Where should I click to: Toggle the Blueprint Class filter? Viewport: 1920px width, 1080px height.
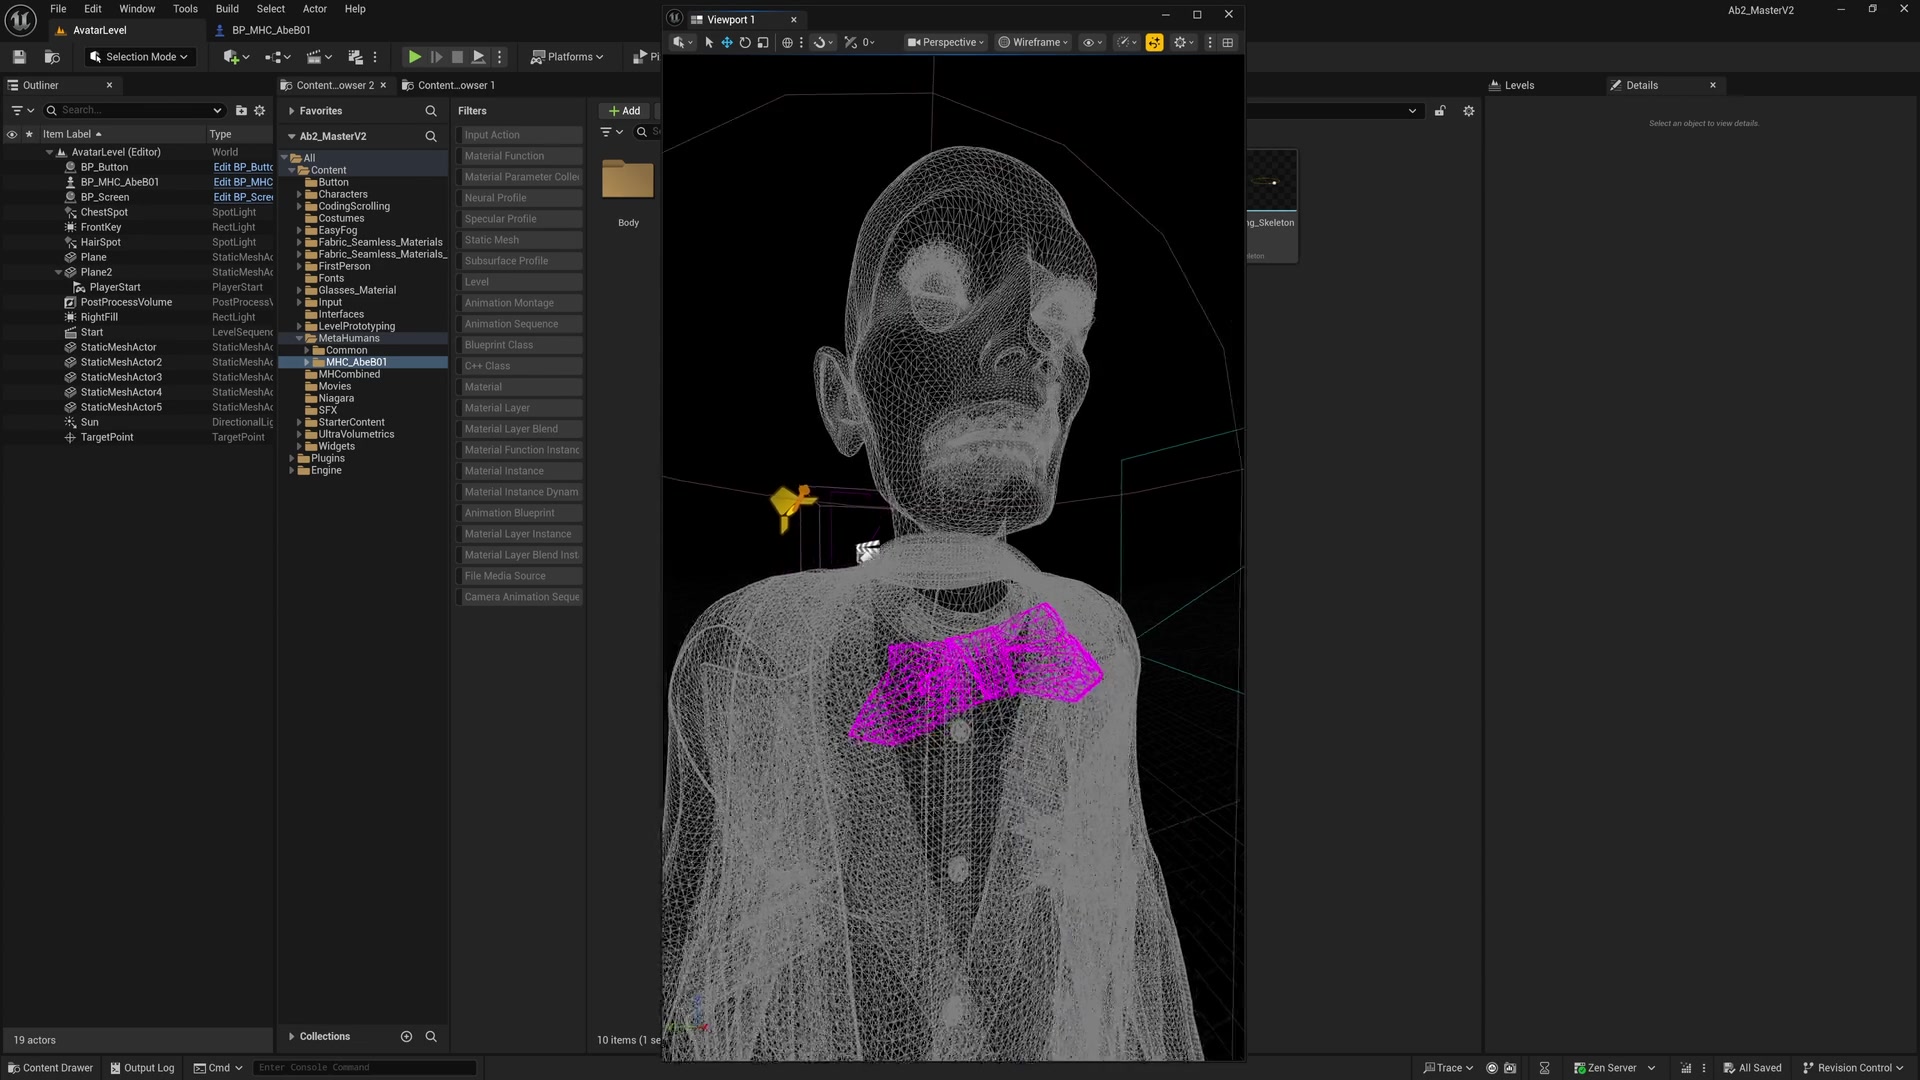[519, 345]
